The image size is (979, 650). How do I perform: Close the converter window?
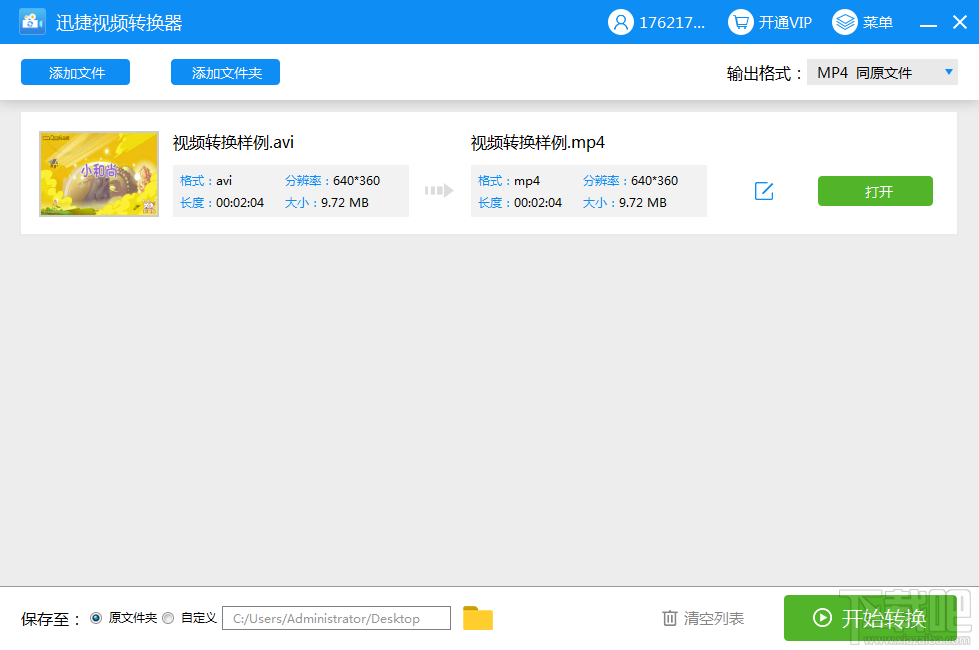point(960,22)
